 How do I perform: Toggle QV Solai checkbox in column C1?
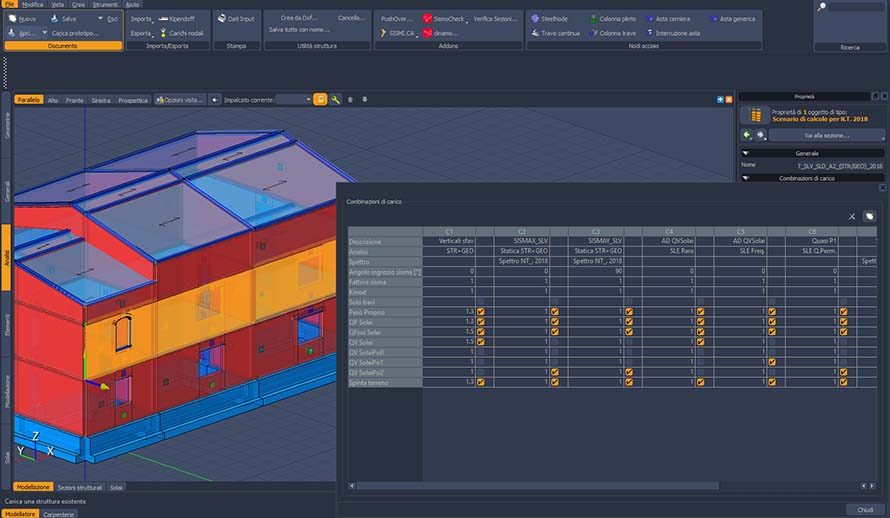[x=481, y=342]
